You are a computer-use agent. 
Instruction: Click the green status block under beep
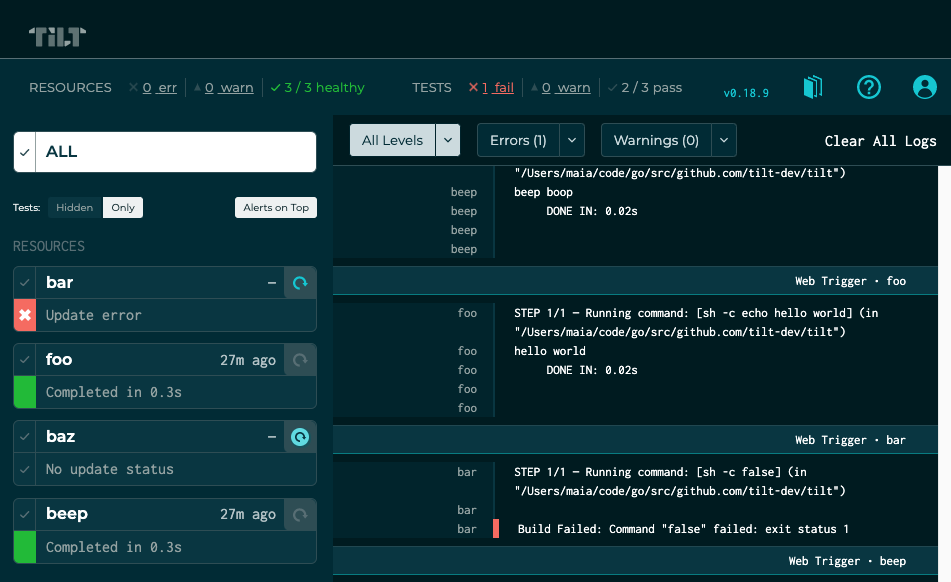coord(25,547)
